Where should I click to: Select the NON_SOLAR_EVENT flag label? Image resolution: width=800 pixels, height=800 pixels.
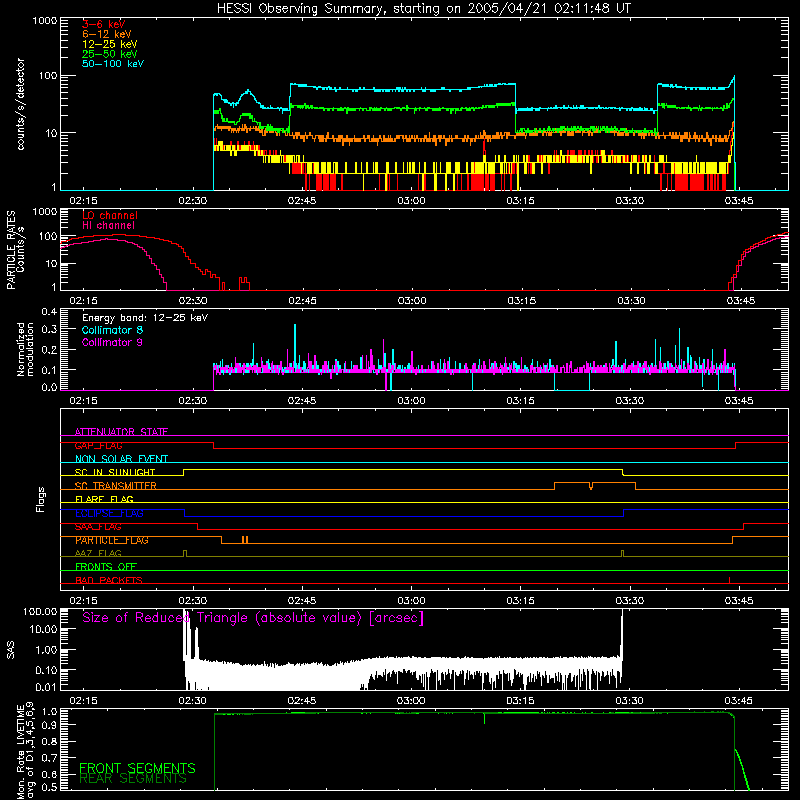121,459
